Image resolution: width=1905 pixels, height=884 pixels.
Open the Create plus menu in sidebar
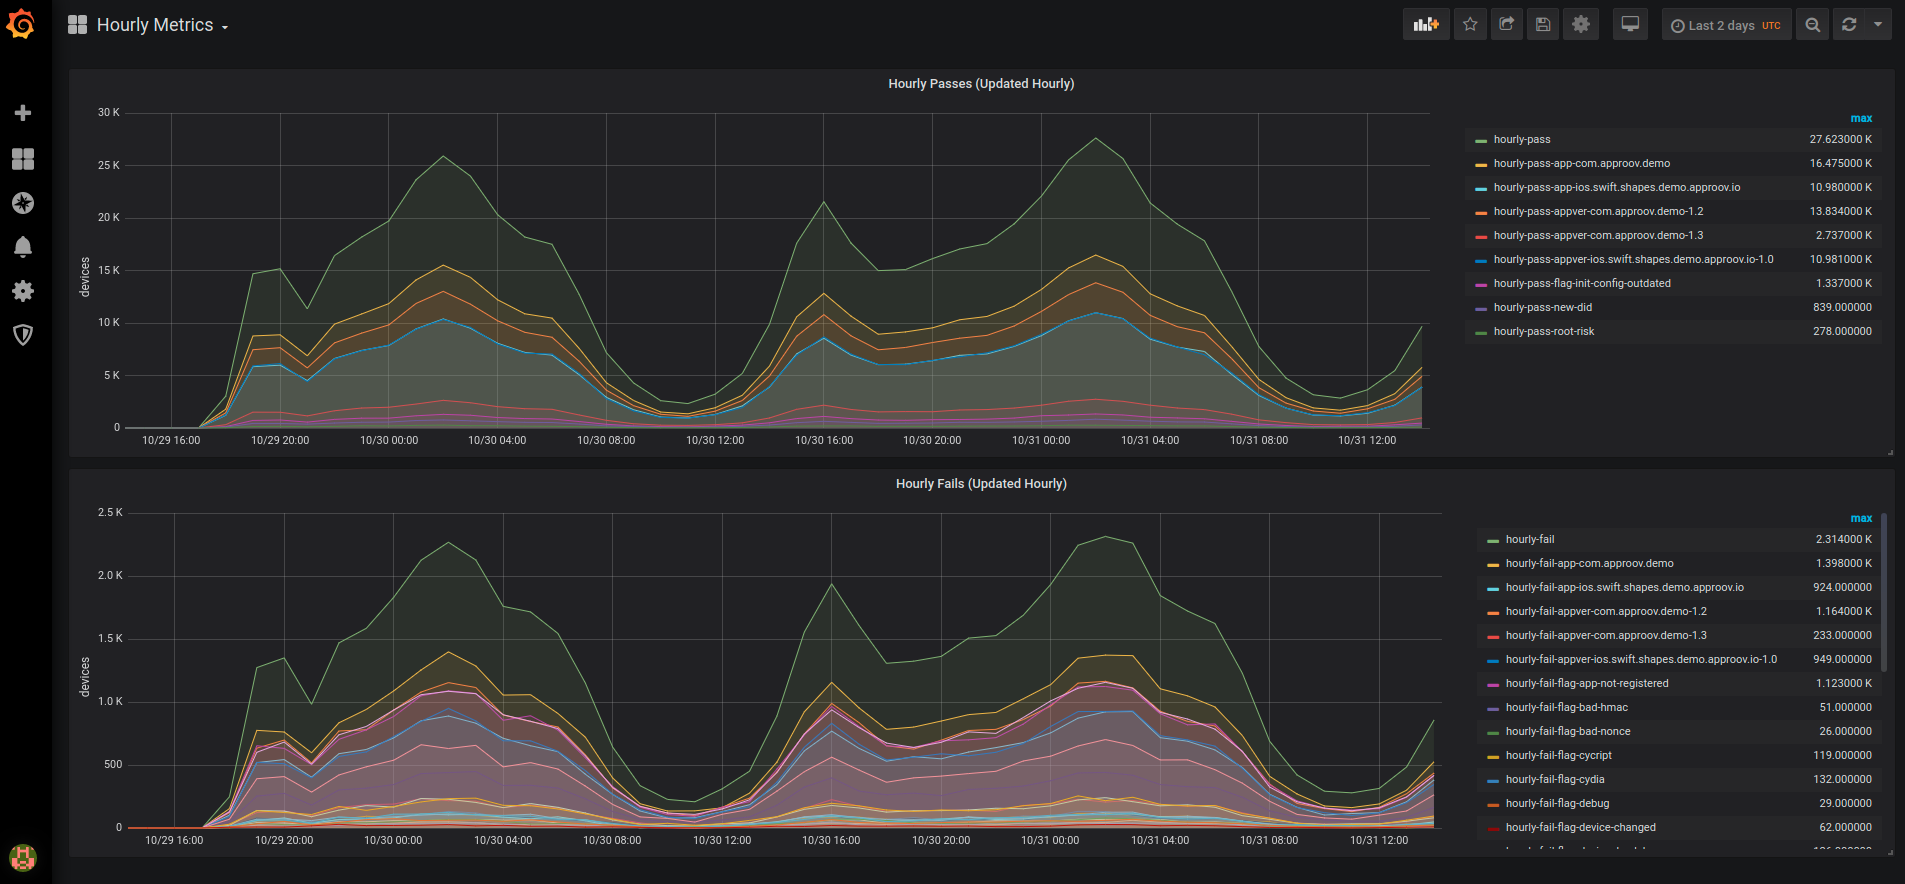(23, 113)
